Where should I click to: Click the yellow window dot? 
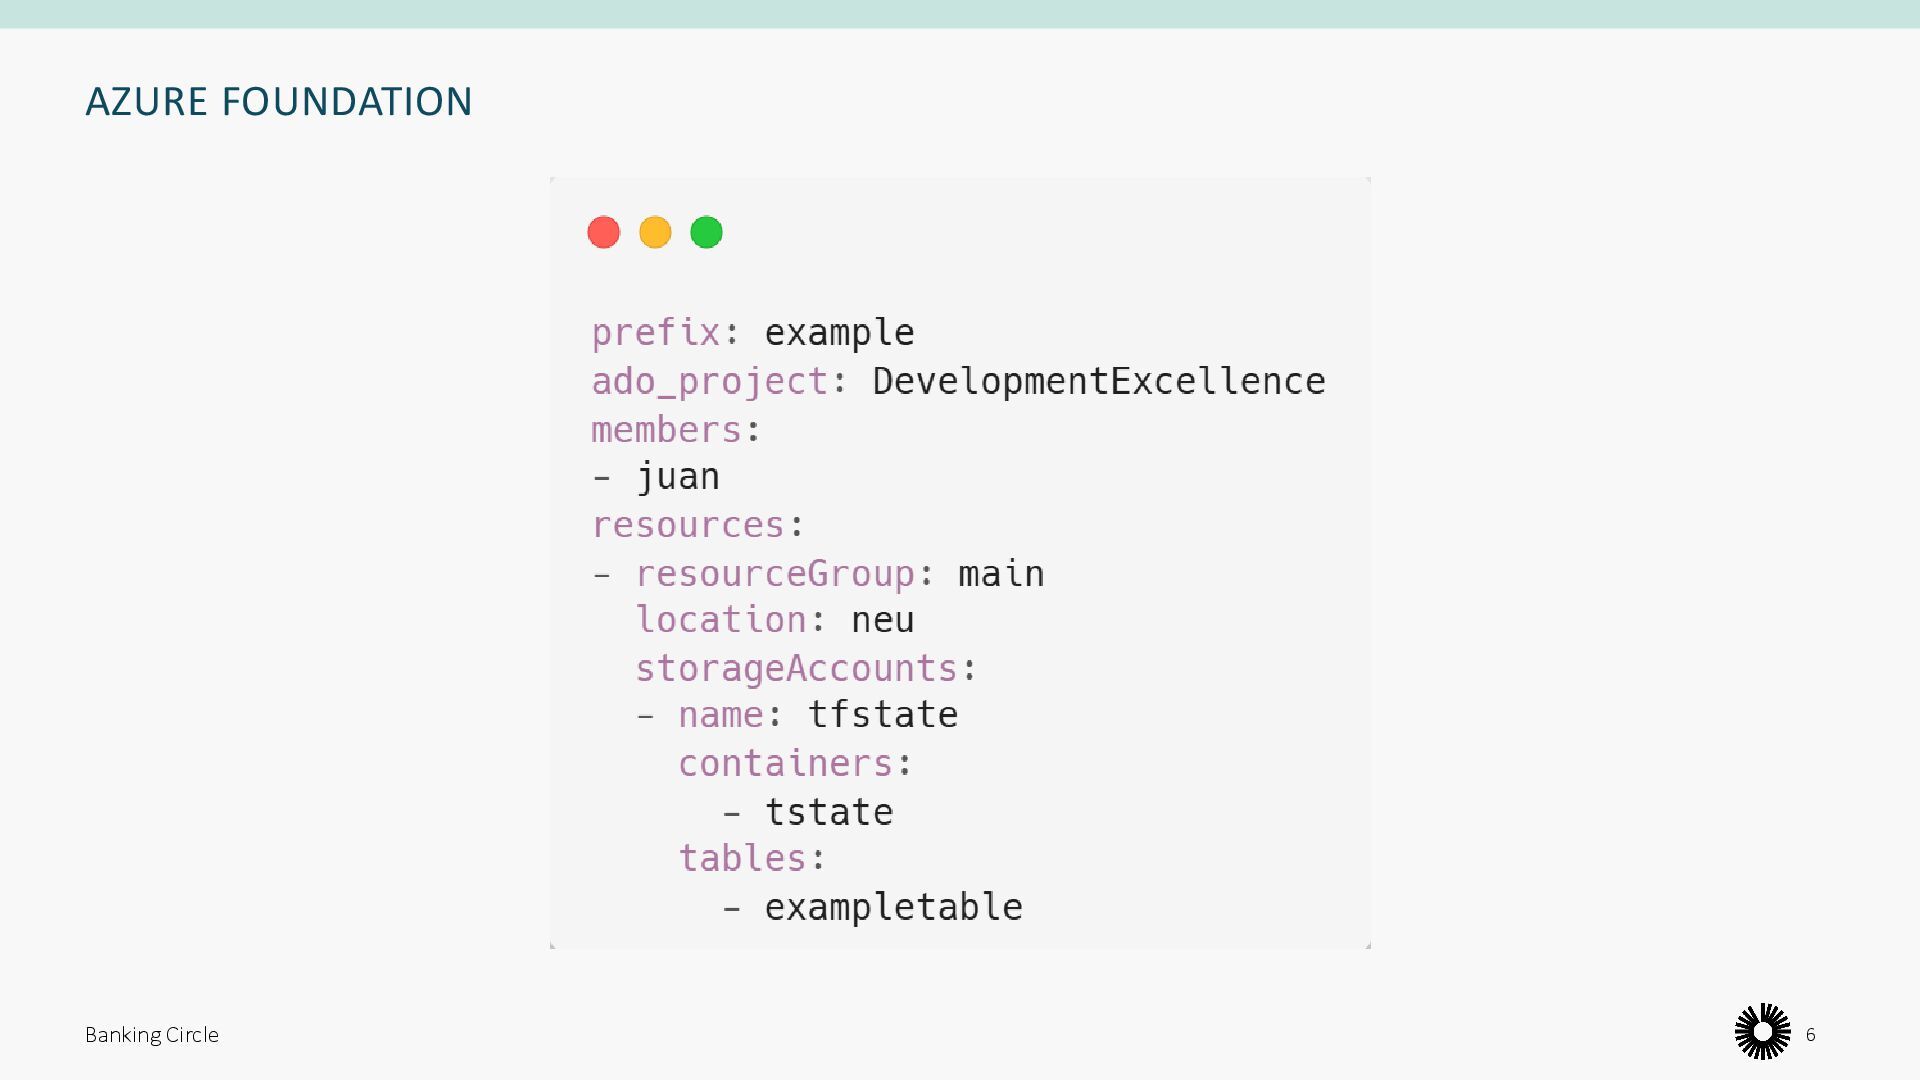pyautogui.click(x=655, y=232)
